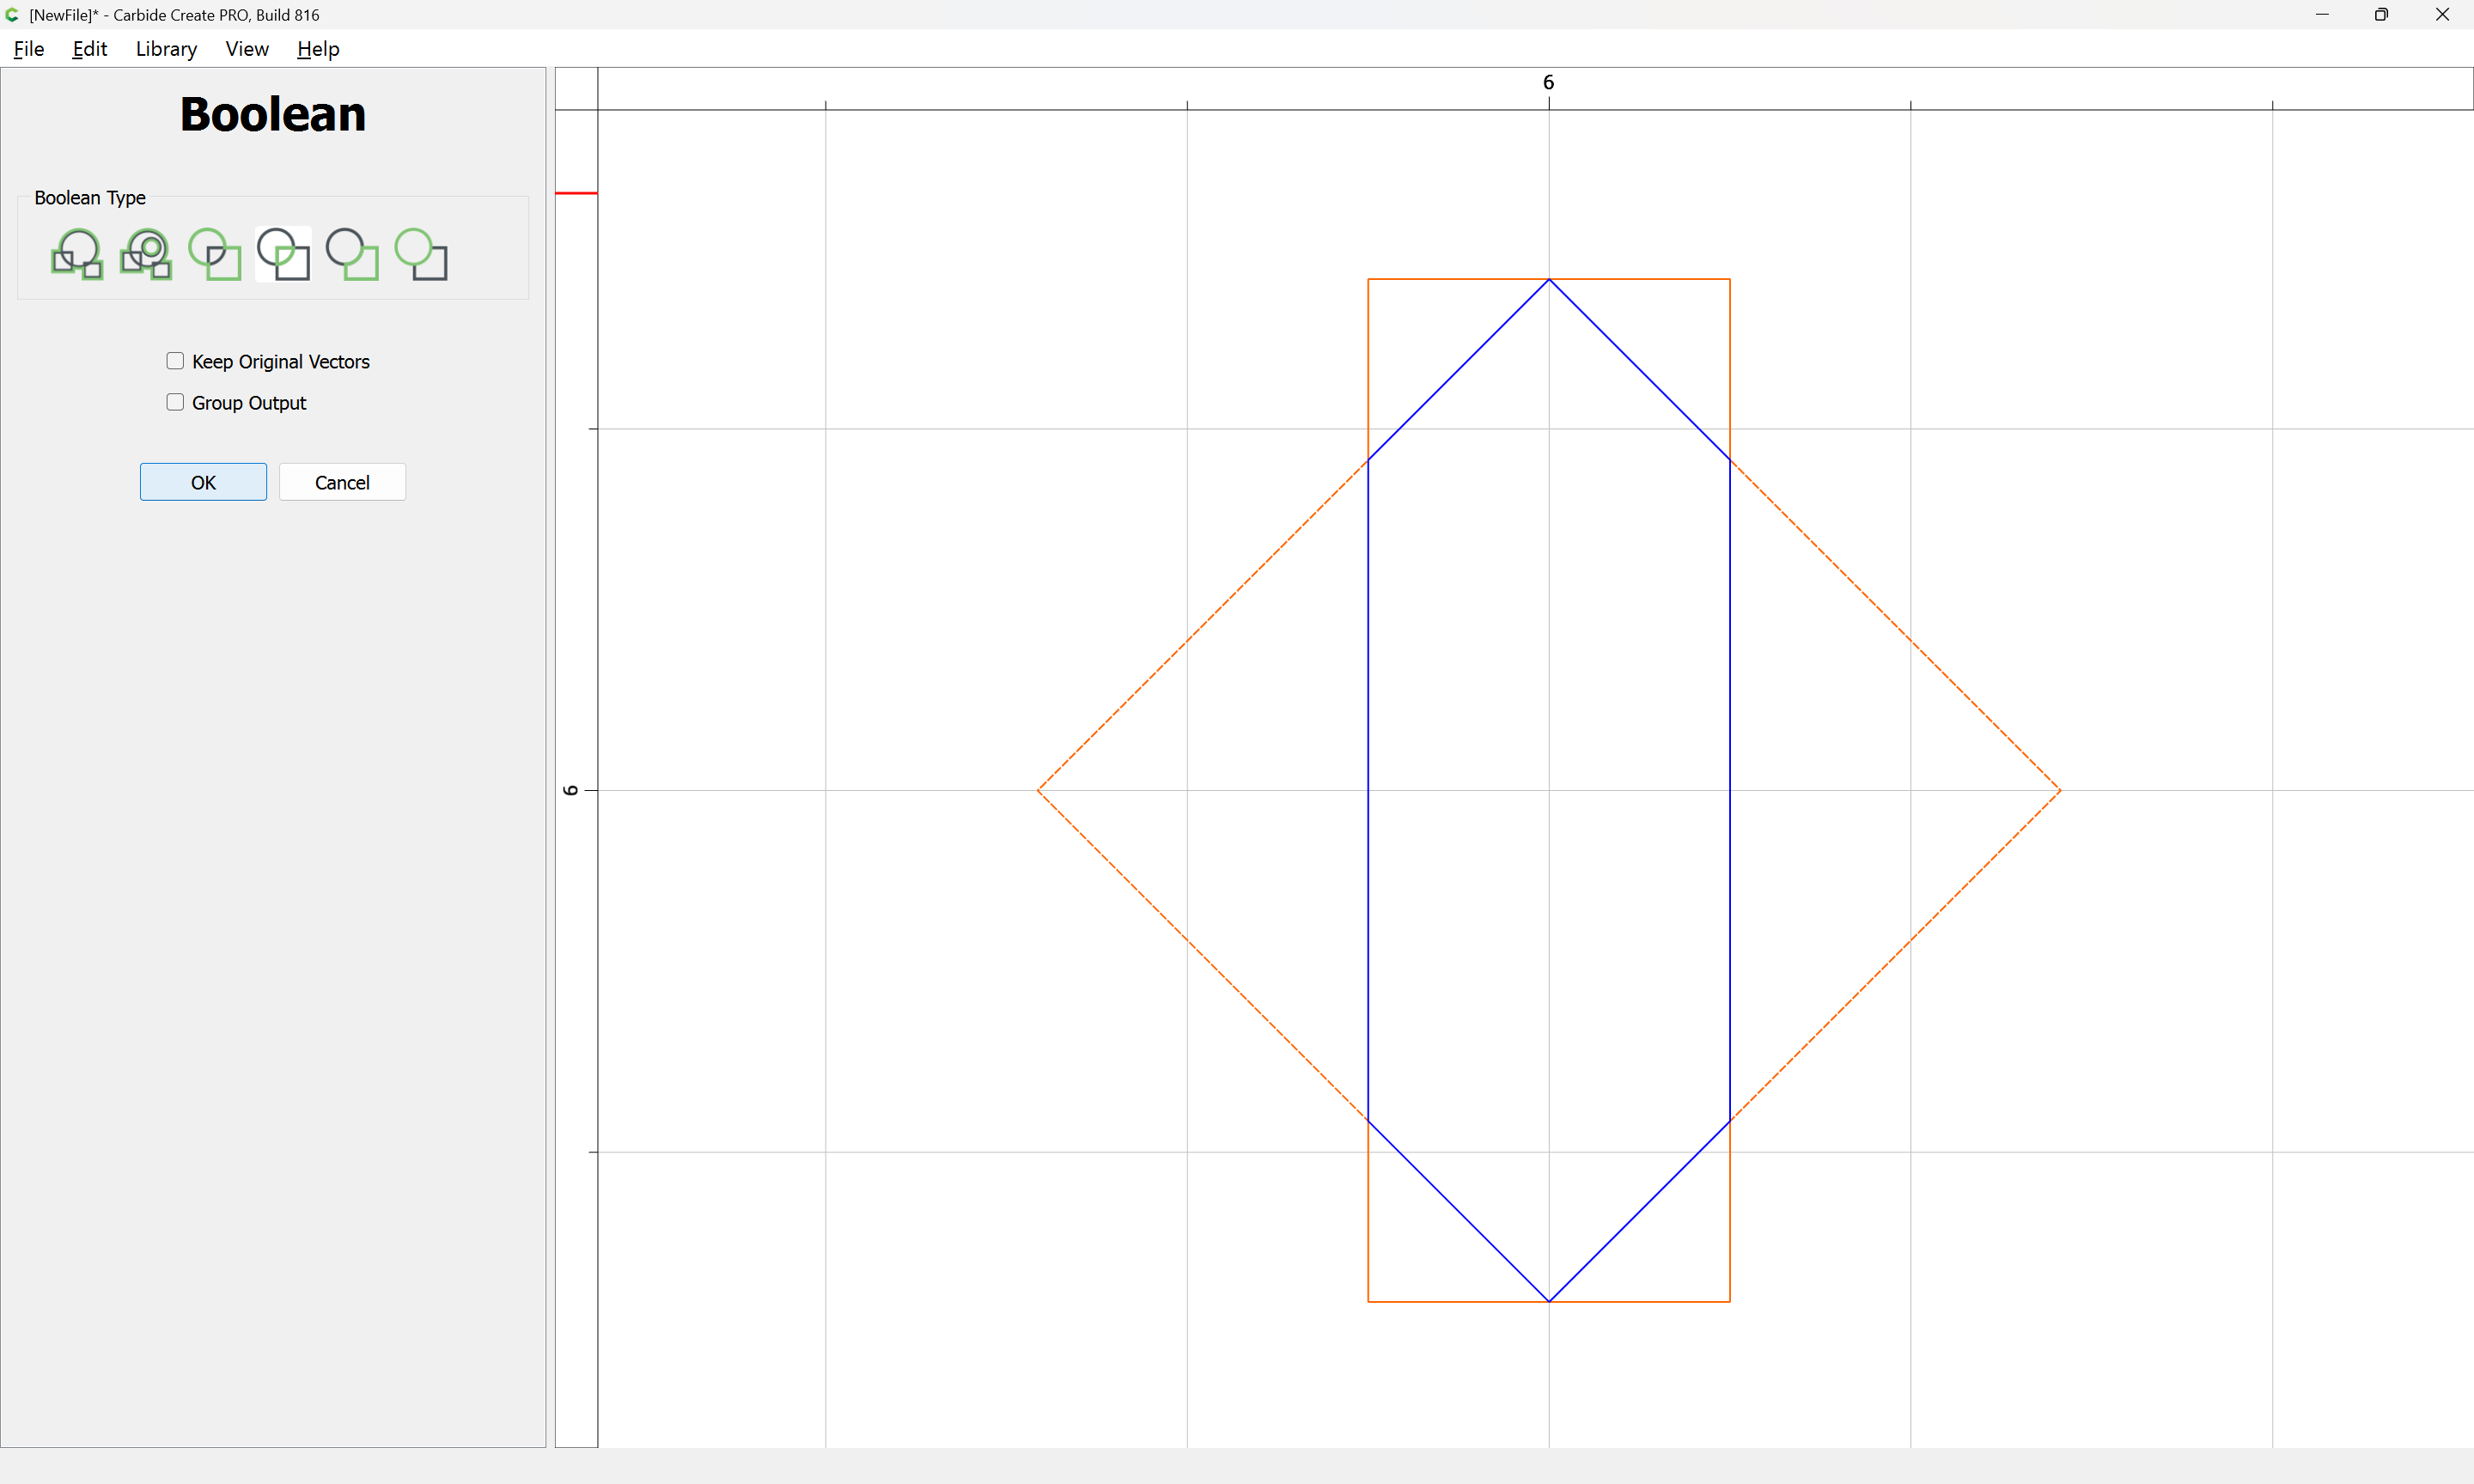
Task: Click the top ruler's 6 mark
Action: point(1548,83)
